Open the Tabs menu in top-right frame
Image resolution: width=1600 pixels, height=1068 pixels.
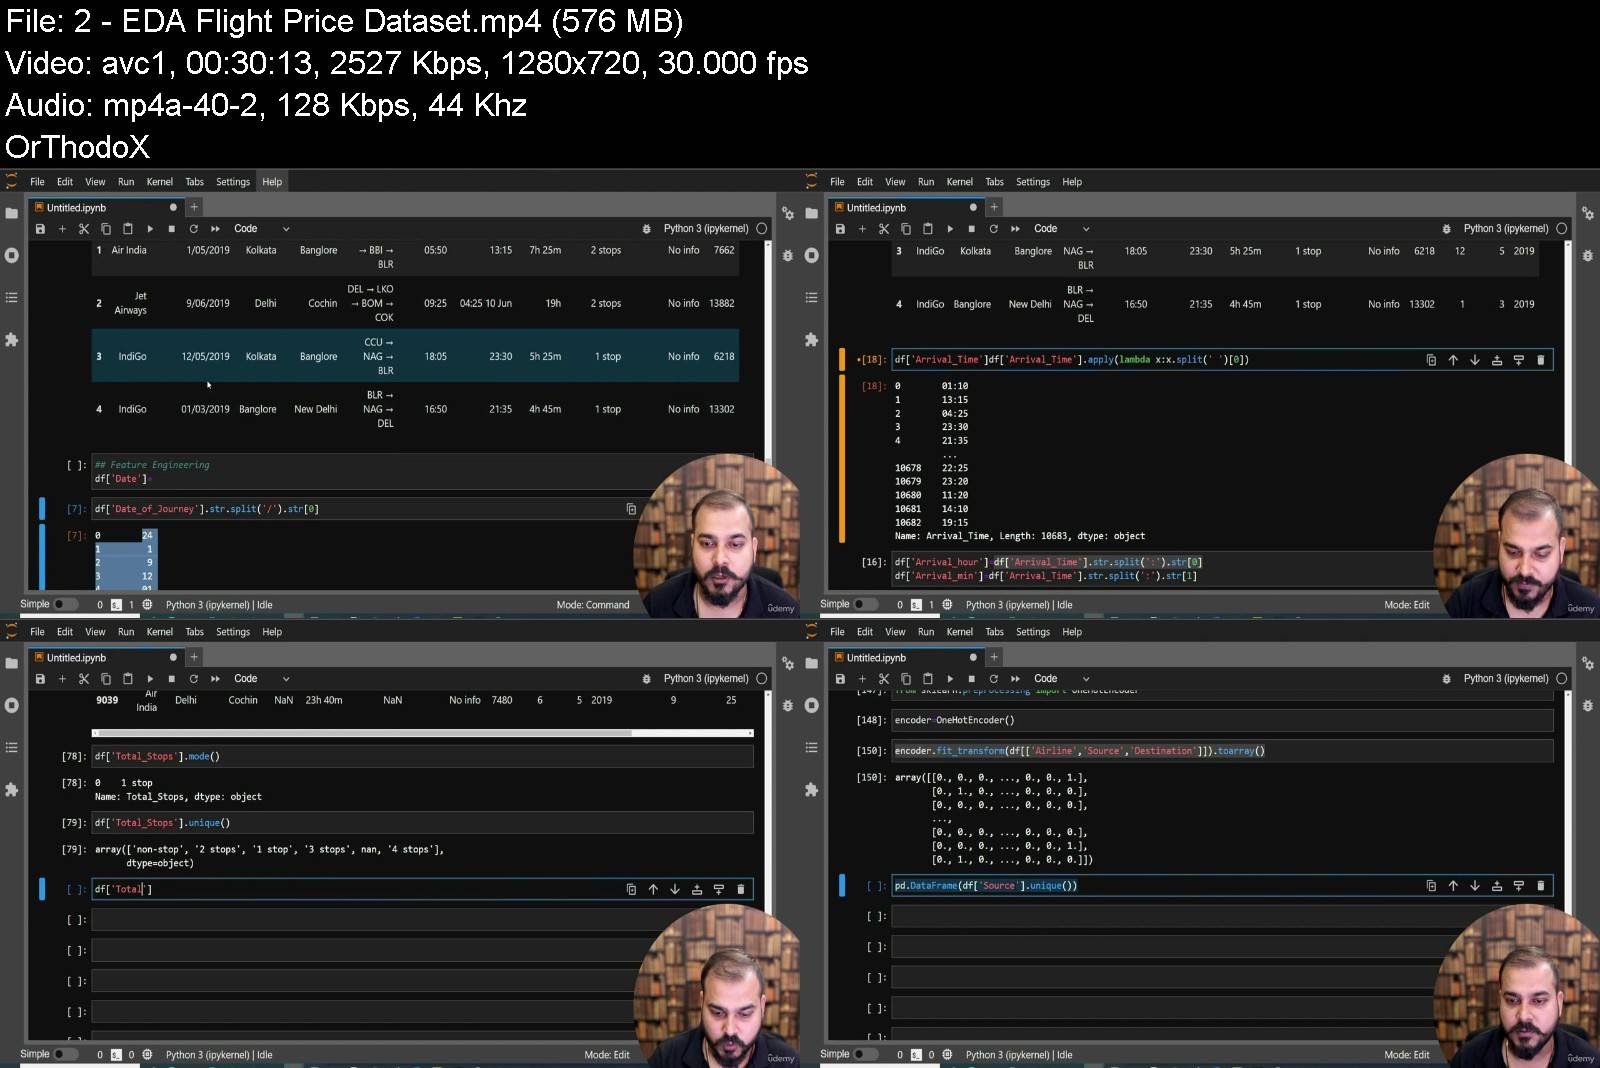[x=994, y=182]
